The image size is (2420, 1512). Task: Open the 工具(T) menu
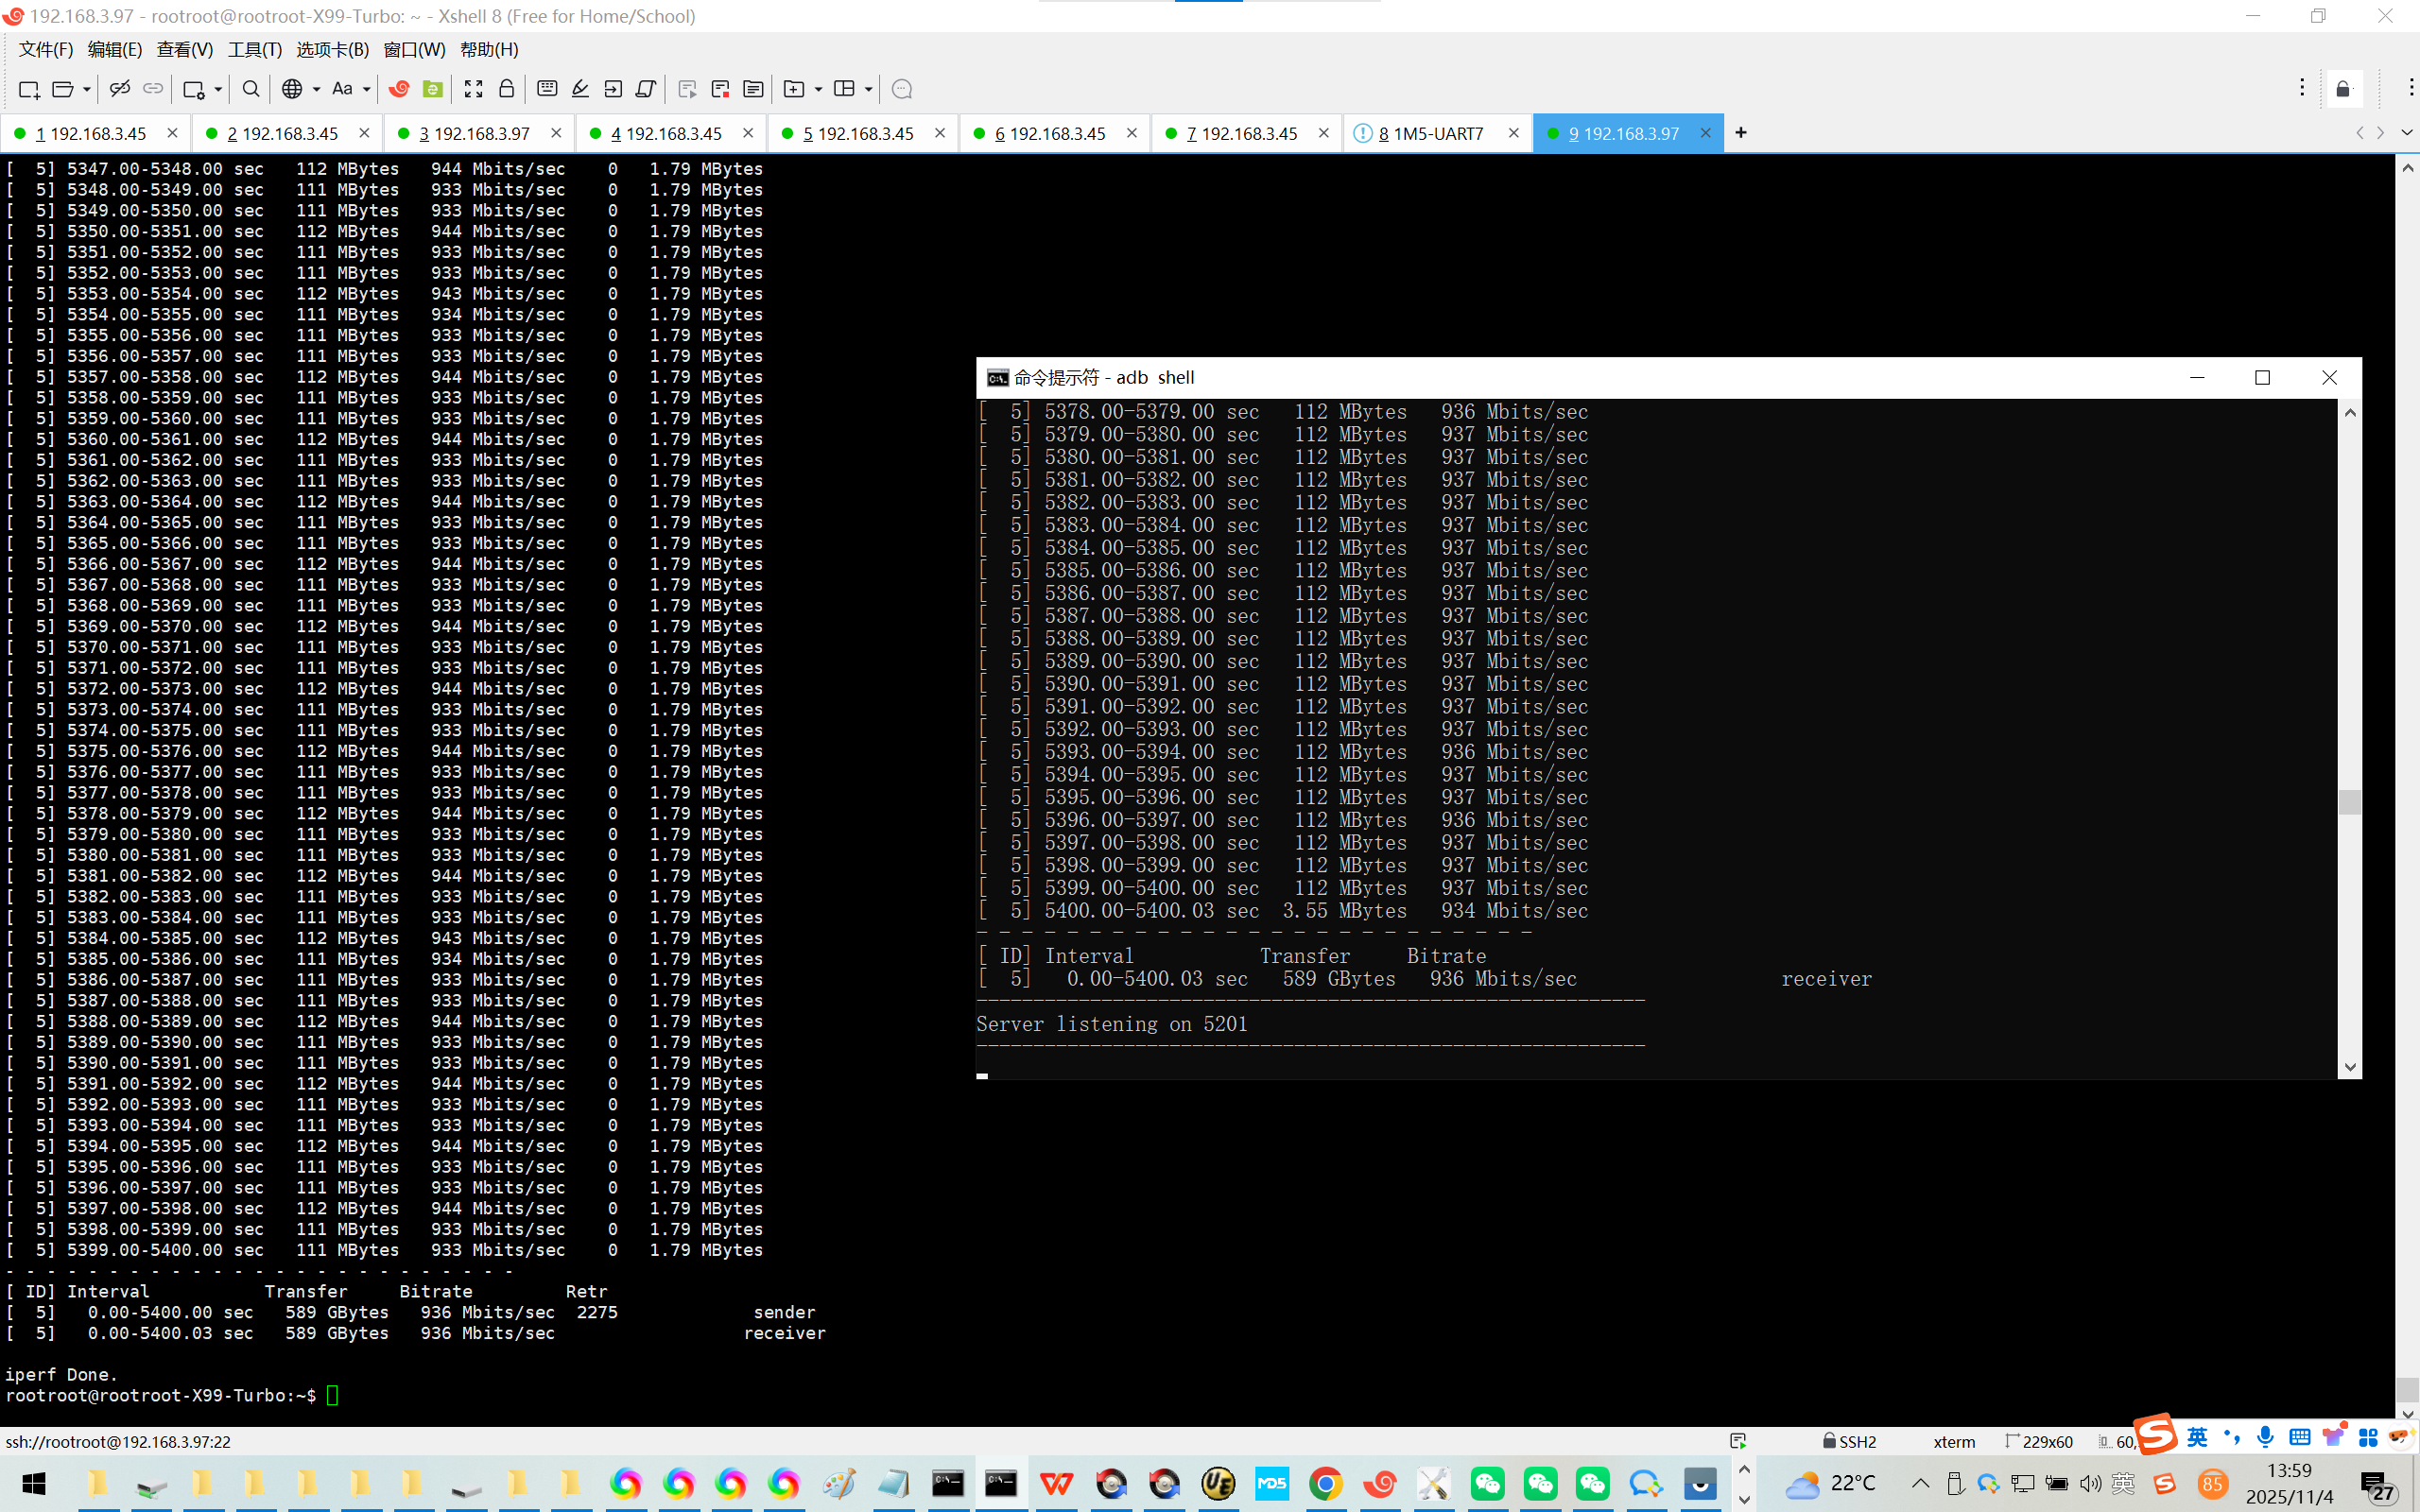pyautogui.click(x=254, y=49)
